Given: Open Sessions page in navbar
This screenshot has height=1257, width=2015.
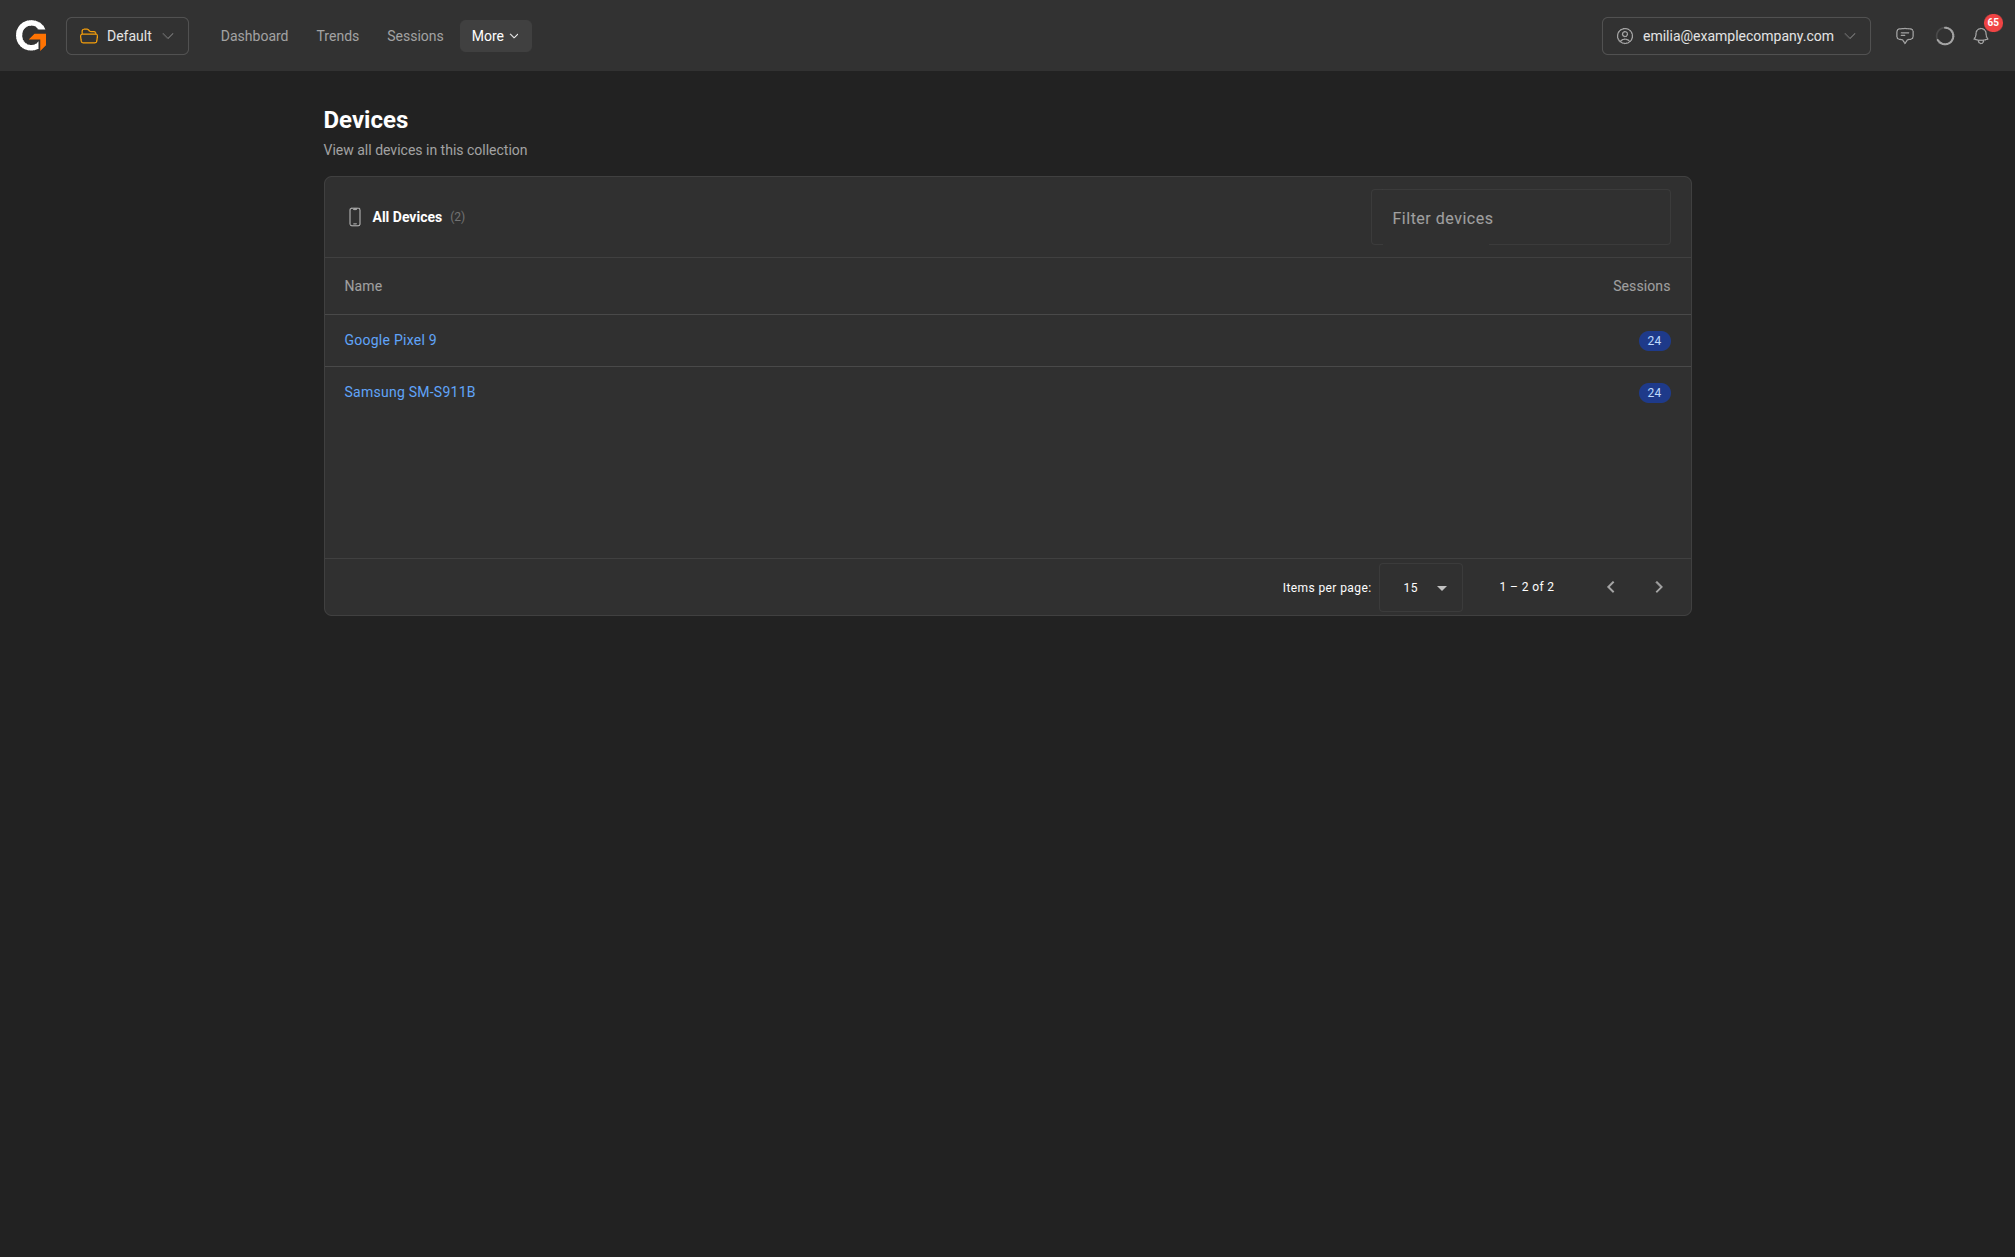Looking at the screenshot, I should point(415,36).
